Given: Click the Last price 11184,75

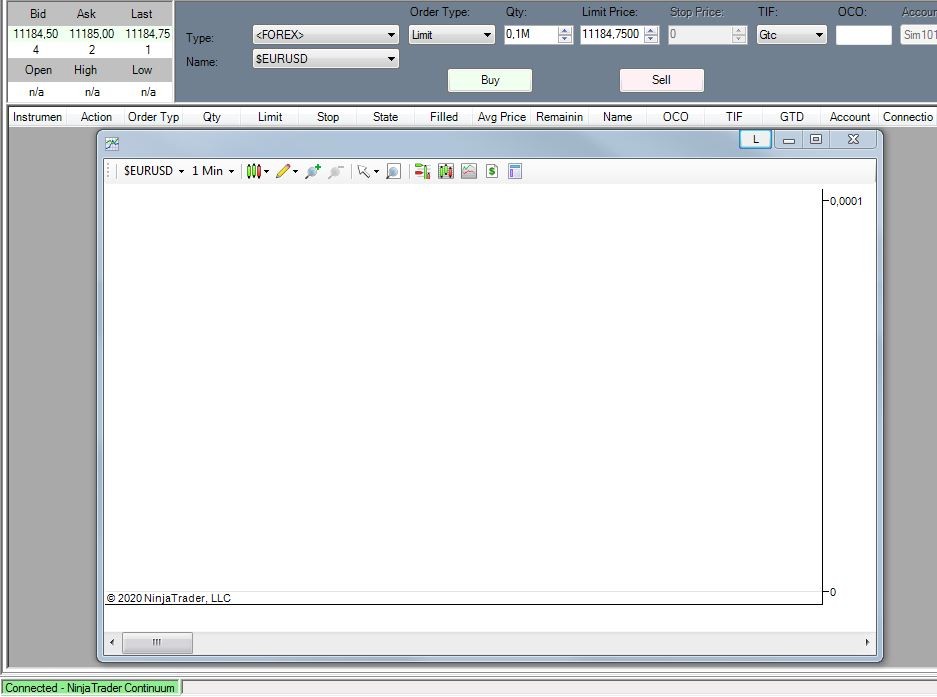Looking at the screenshot, I should (148, 34).
